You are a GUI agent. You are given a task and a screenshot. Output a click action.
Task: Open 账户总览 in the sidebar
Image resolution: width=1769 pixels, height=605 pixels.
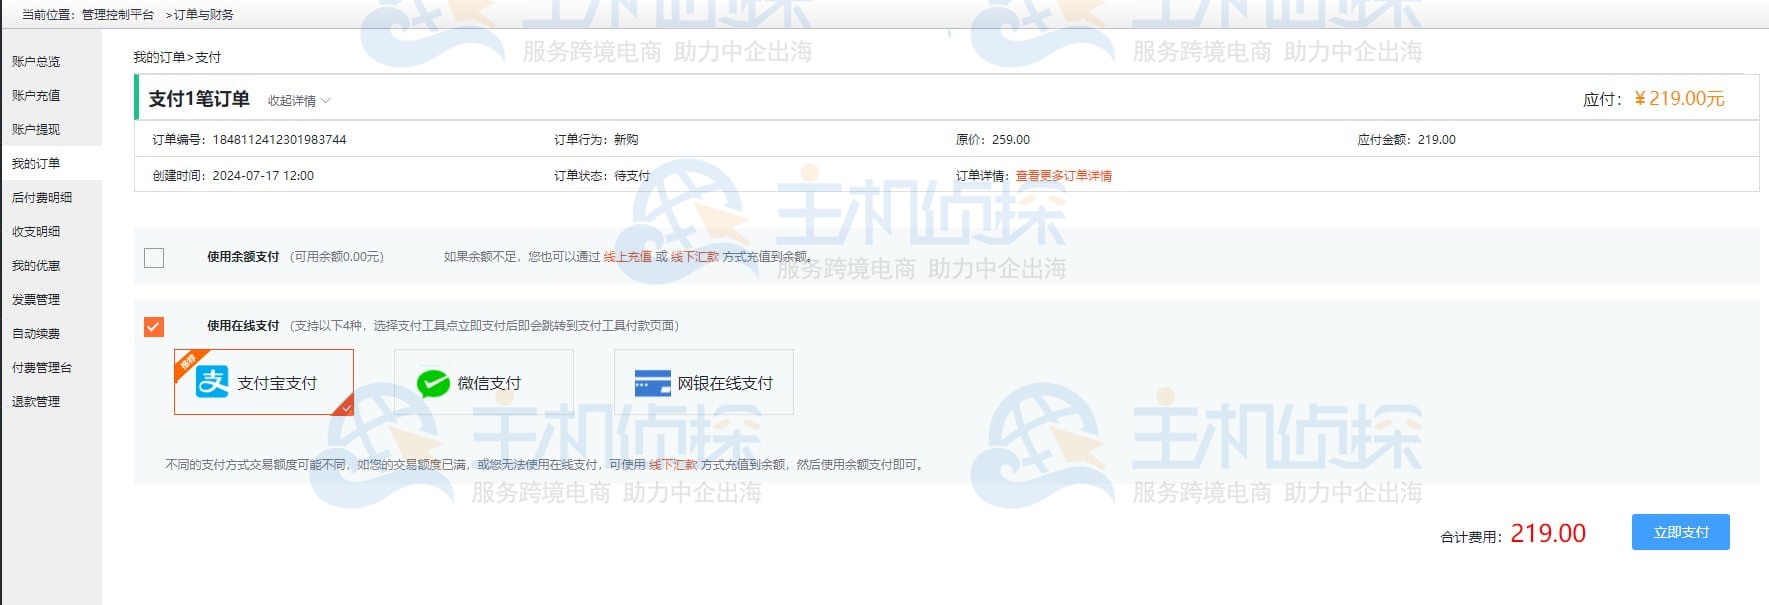(x=36, y=61)
